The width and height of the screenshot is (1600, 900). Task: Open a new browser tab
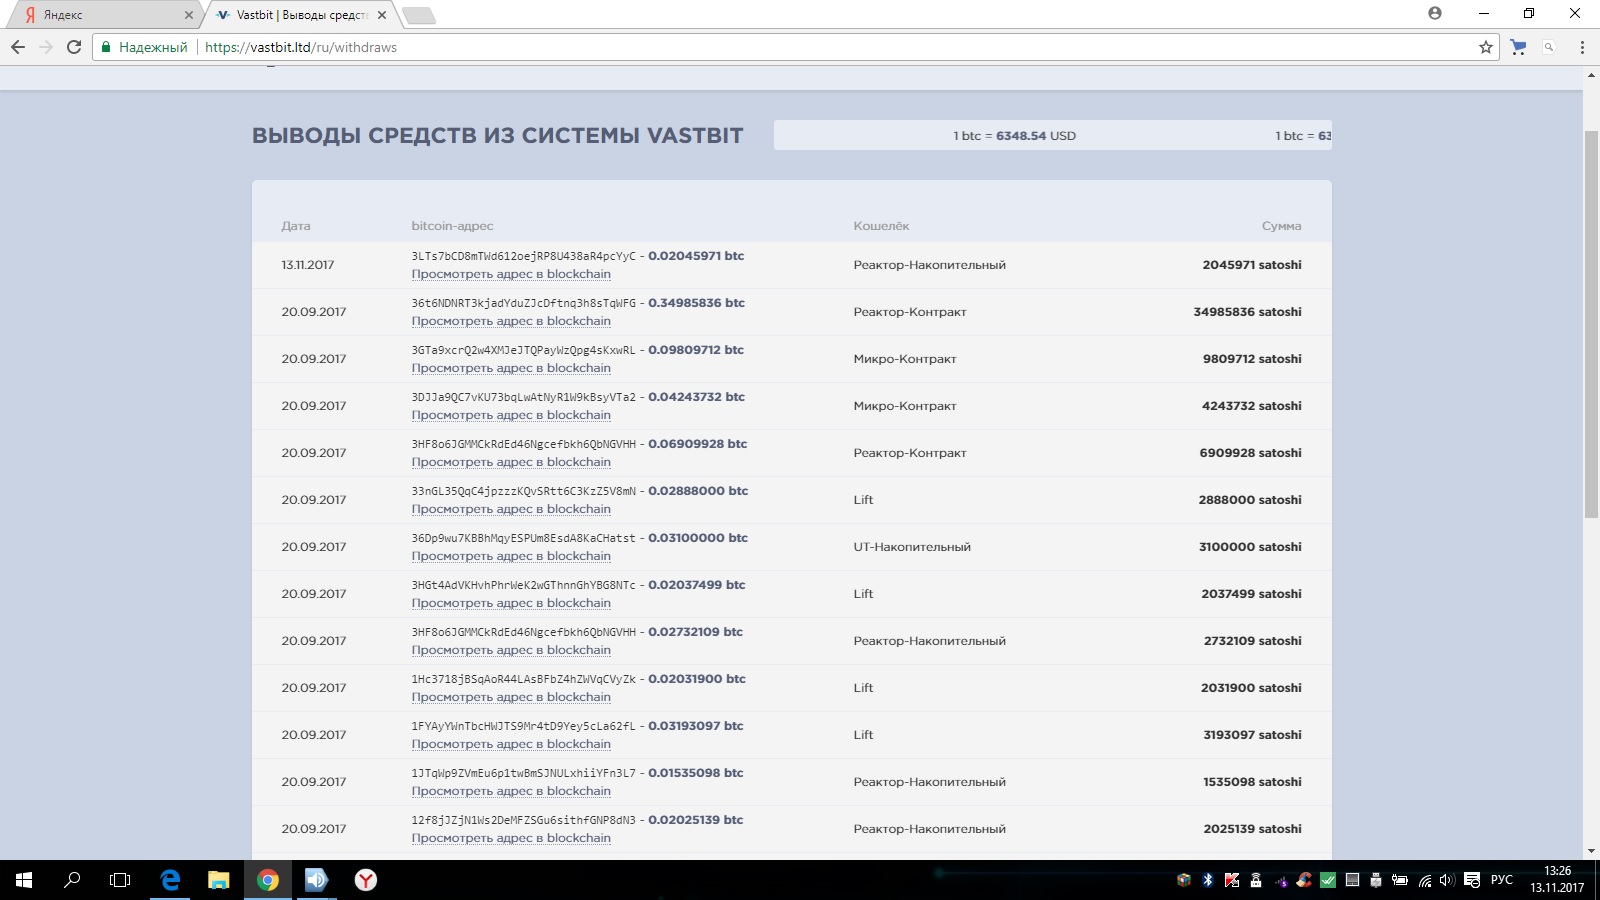pos(419,15)
